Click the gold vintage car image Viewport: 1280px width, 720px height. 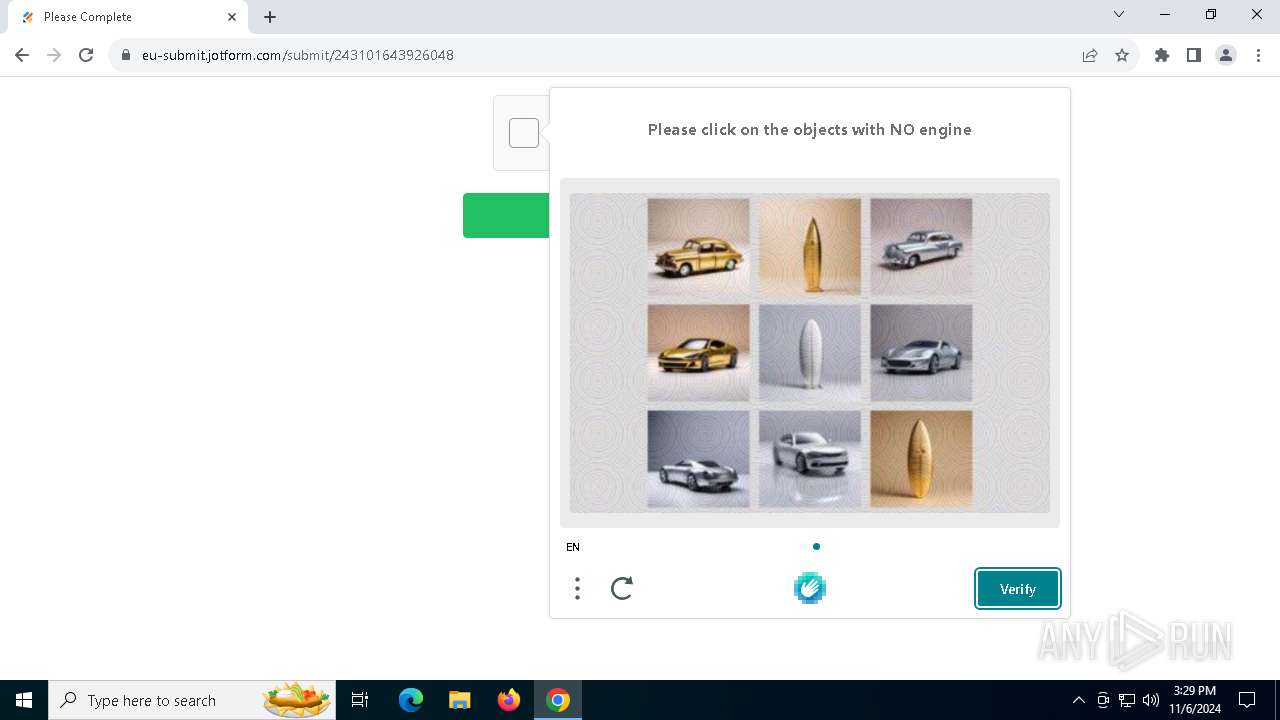pyautogui.click(x=698, y=247)
